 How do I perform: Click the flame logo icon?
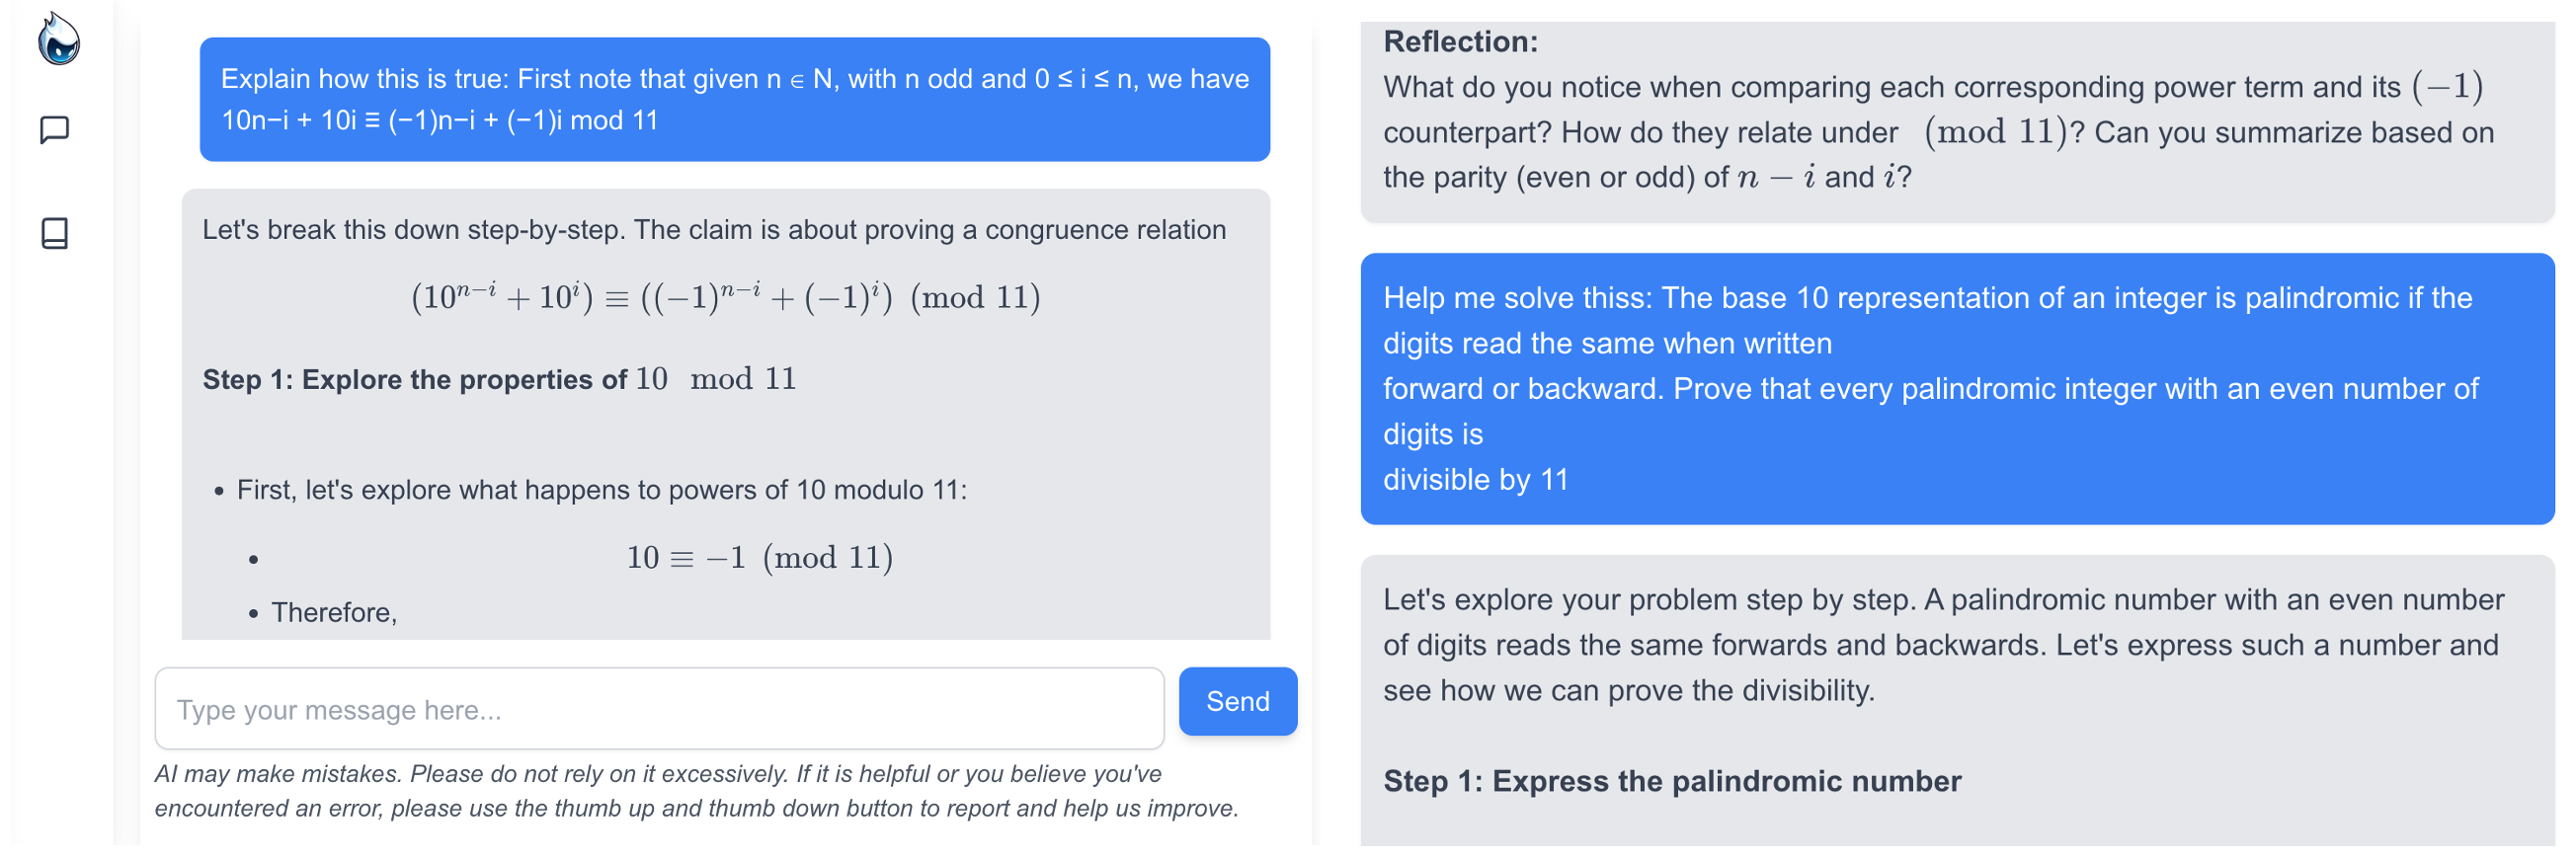pos(58,40)
